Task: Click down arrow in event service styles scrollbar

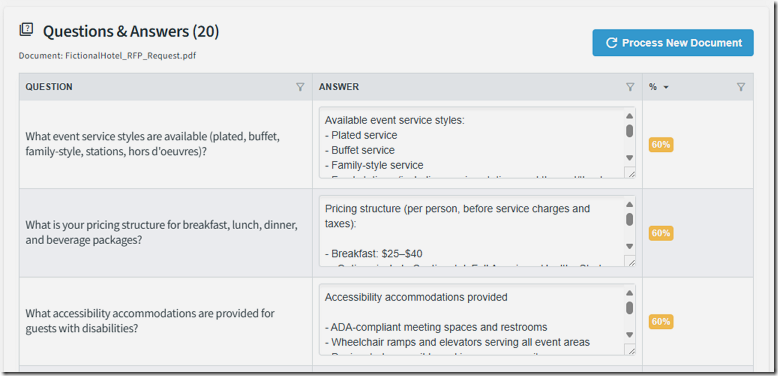Action: (x=629, y=158)
